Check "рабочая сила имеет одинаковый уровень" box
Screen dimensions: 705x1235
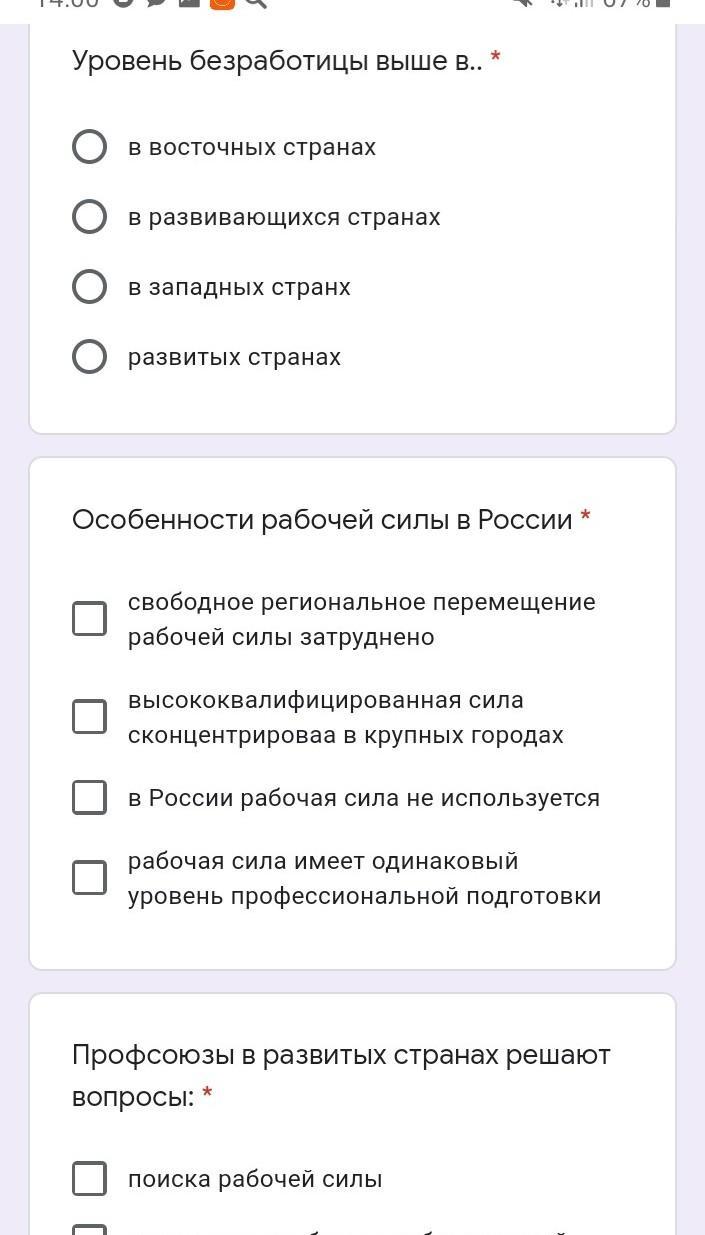click(90, 878)
